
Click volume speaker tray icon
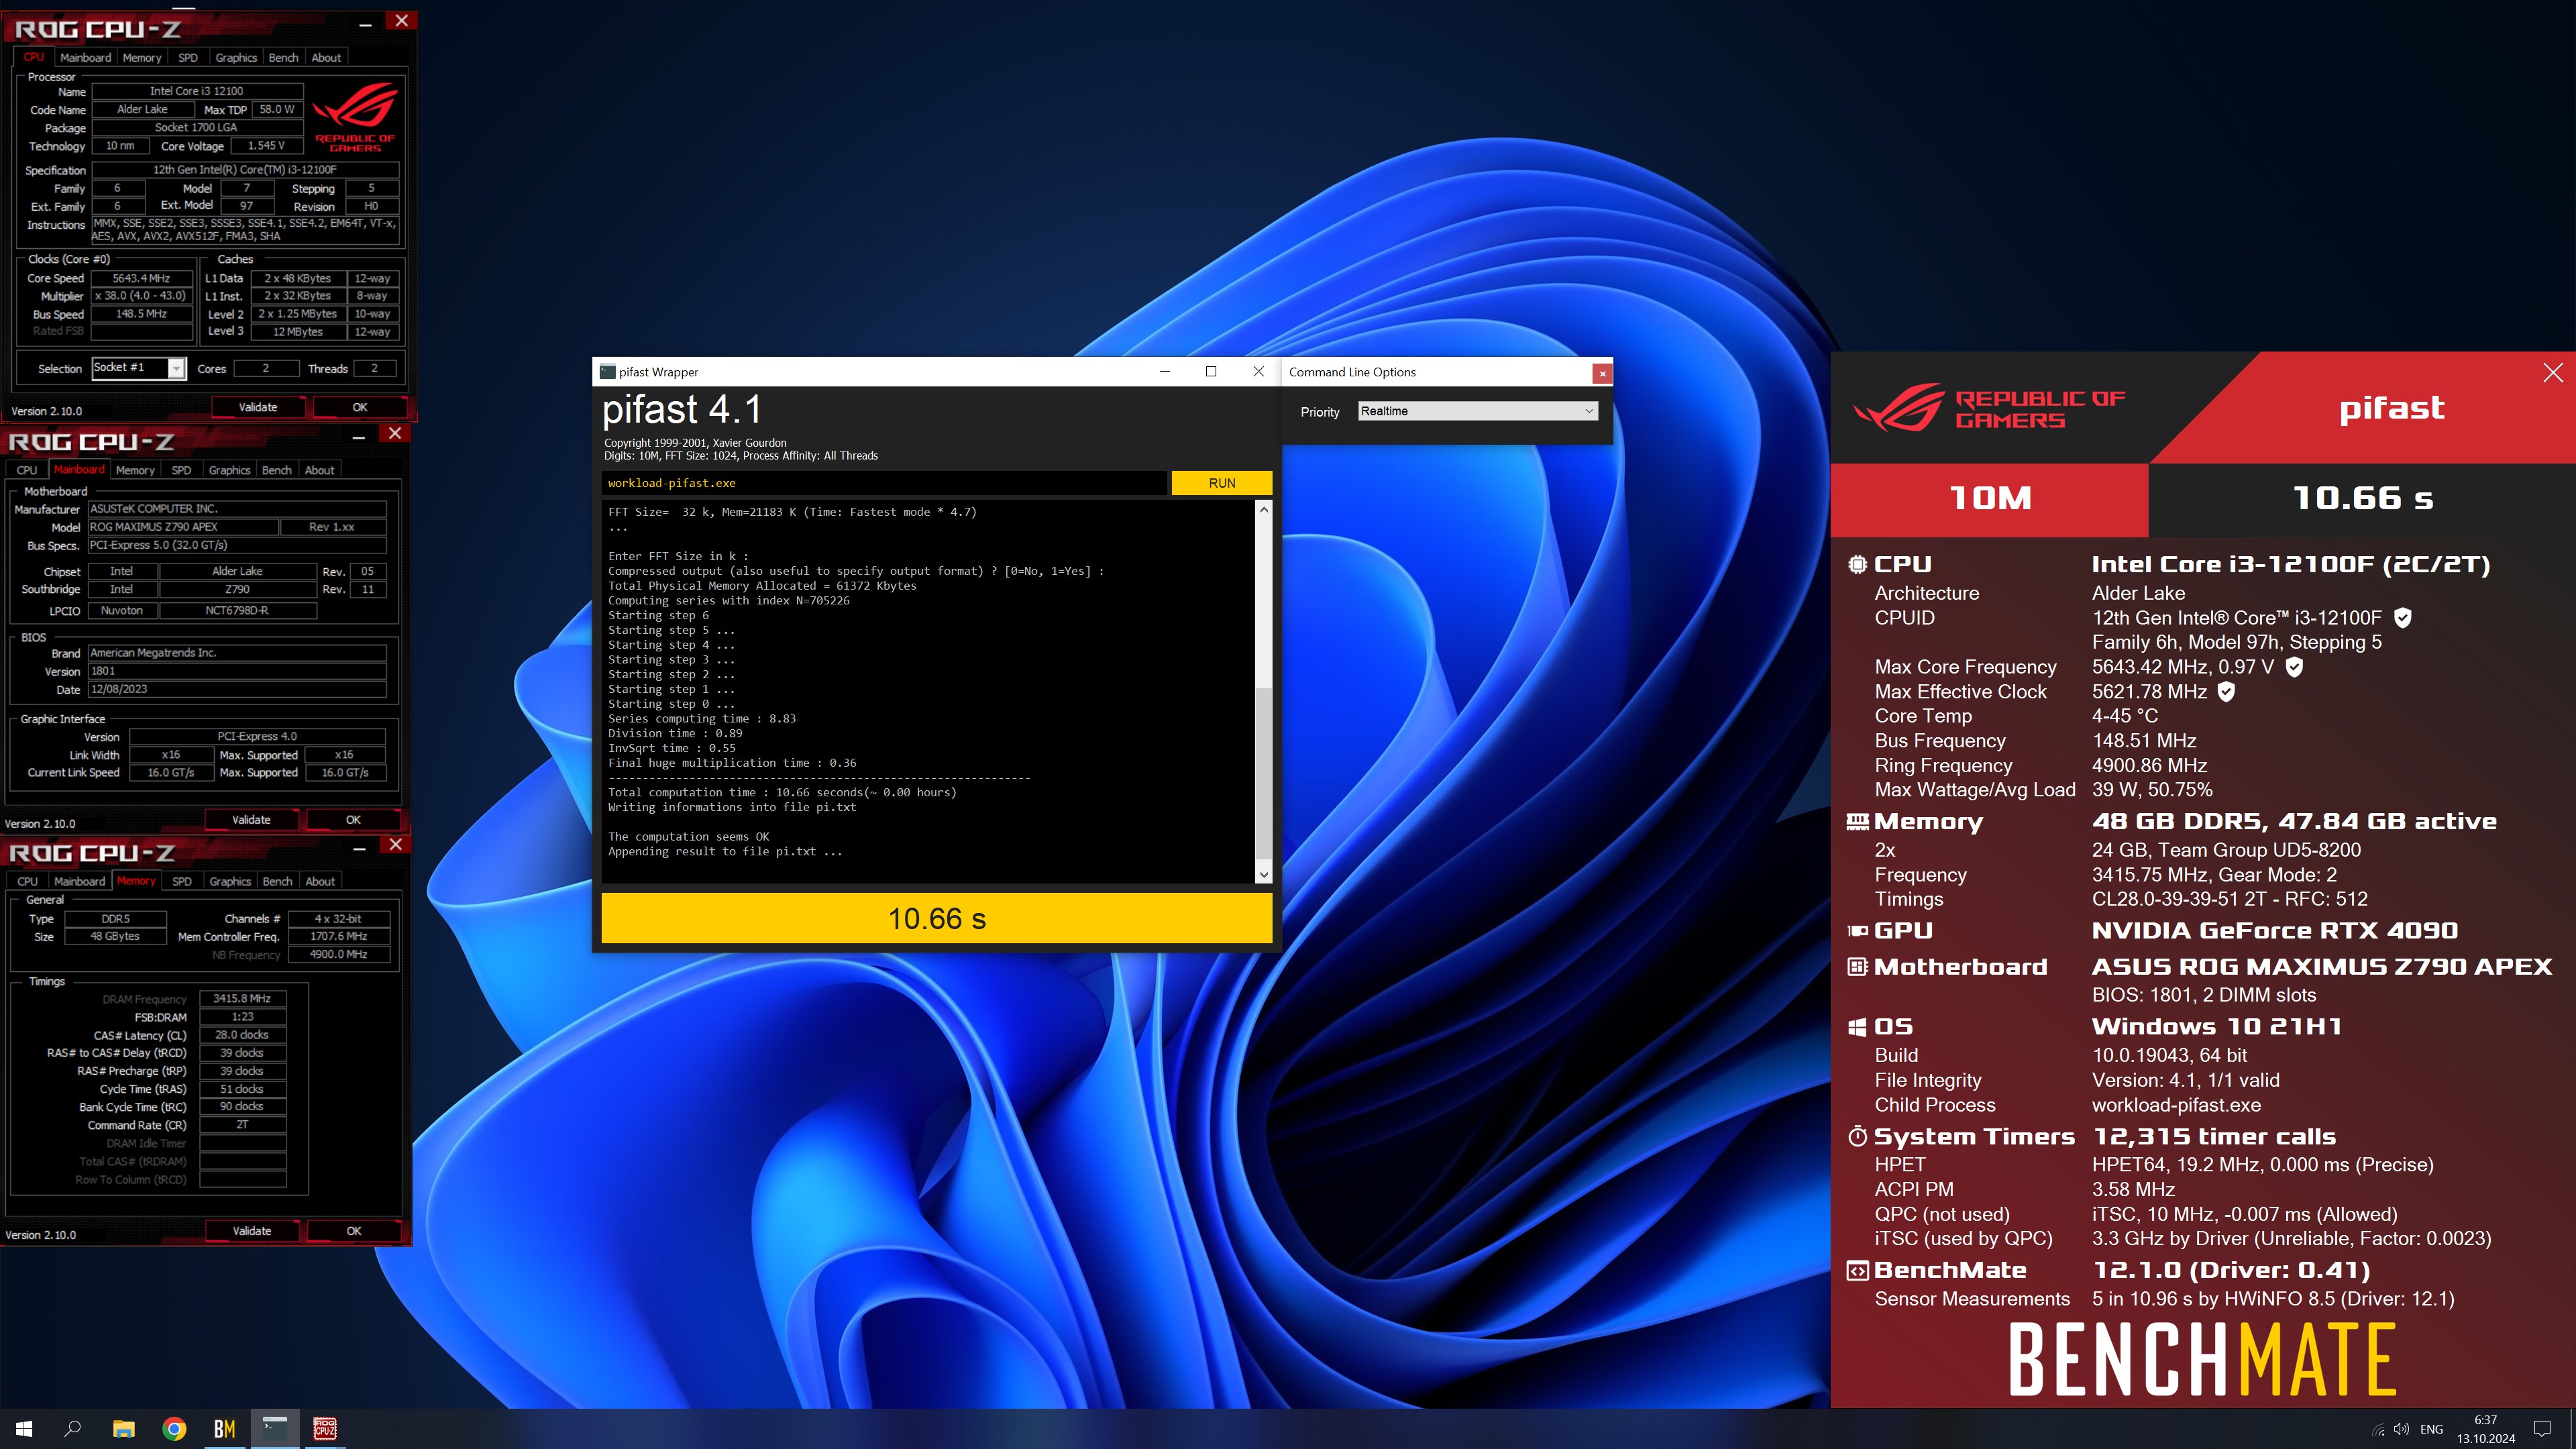[x=2401, y=1429]
